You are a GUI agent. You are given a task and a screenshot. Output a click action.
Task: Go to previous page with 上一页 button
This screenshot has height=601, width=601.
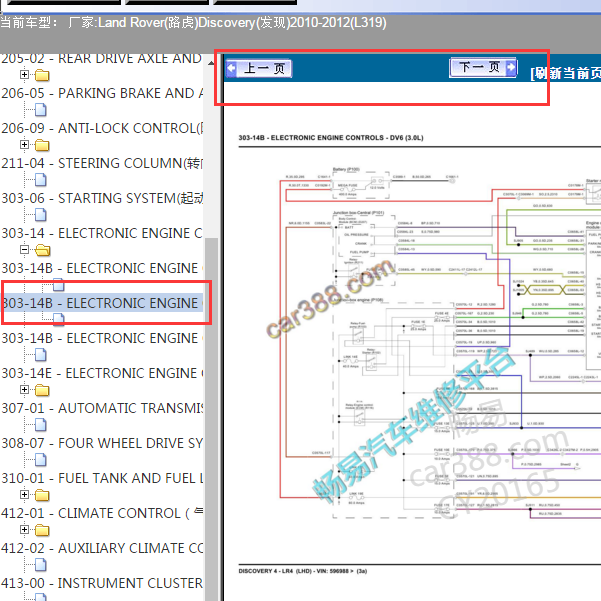[x=258, y=69]
